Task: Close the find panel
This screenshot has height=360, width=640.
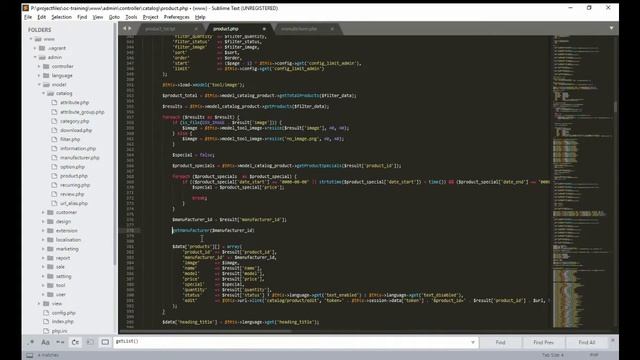Action: [x=612, y=340]
